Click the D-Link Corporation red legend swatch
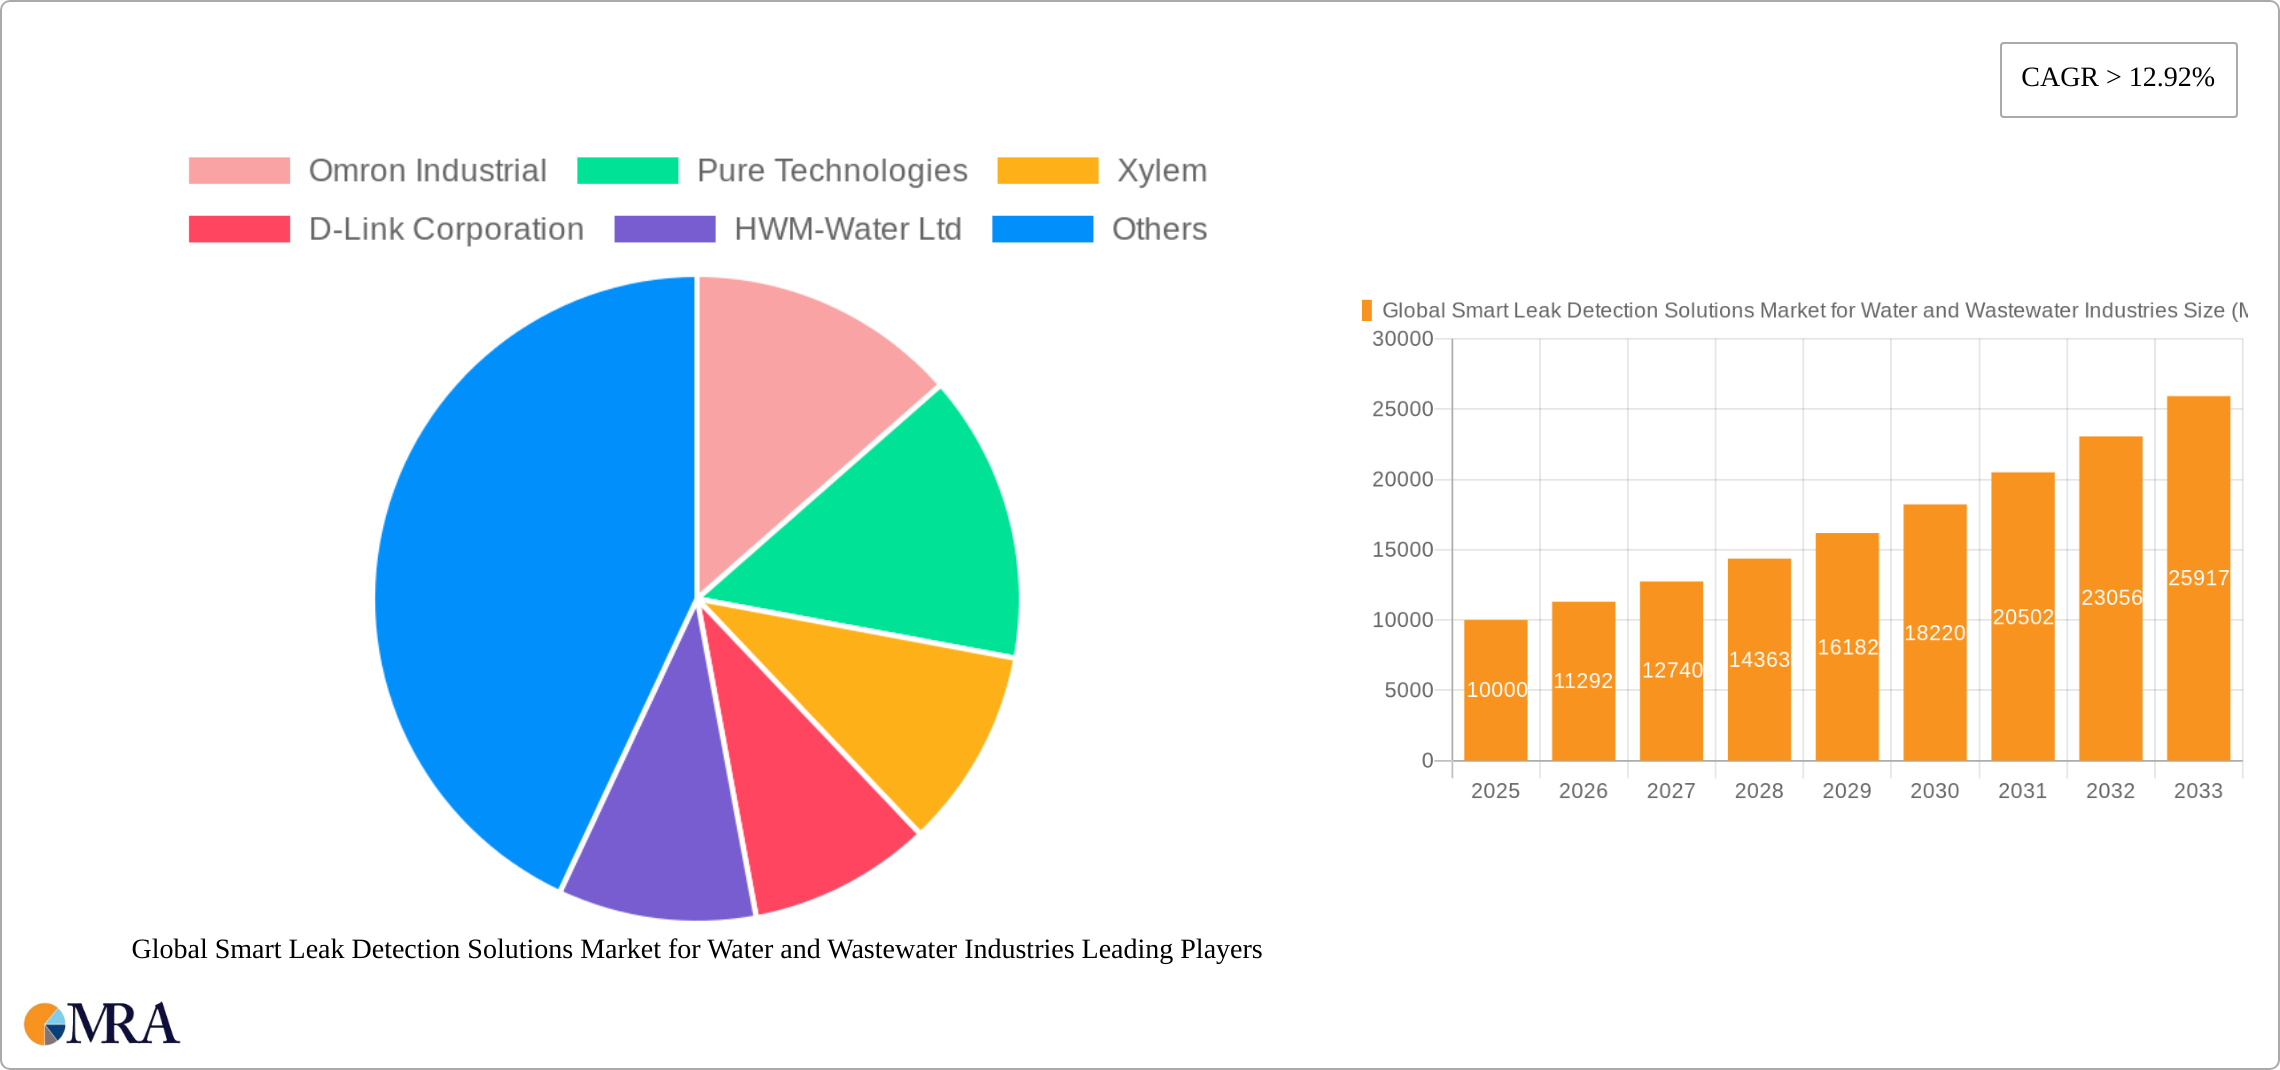 pyautogui.click(x=239, y=229)
